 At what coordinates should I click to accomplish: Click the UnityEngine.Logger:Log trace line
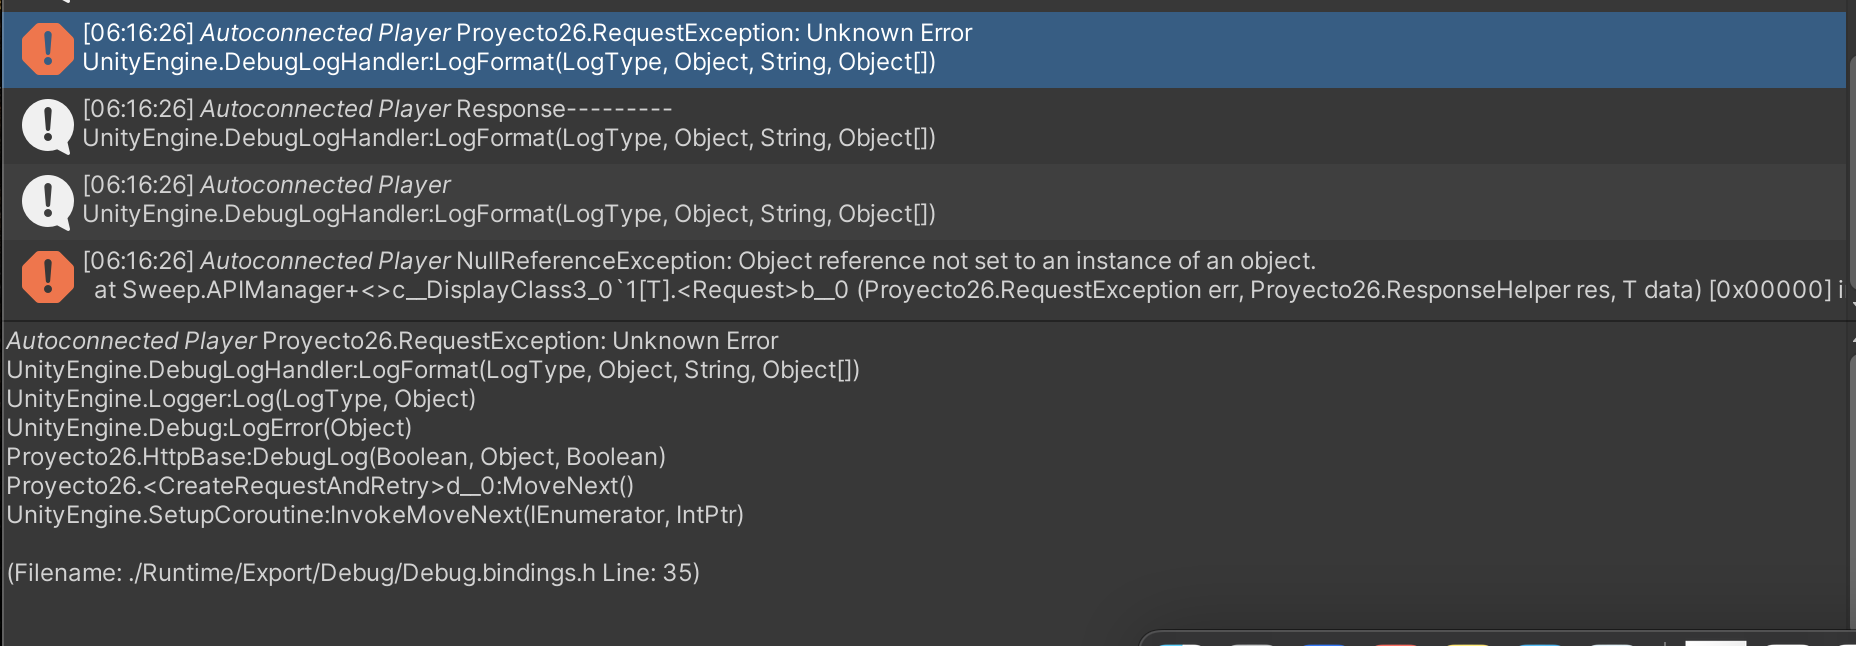coord(240,399)
